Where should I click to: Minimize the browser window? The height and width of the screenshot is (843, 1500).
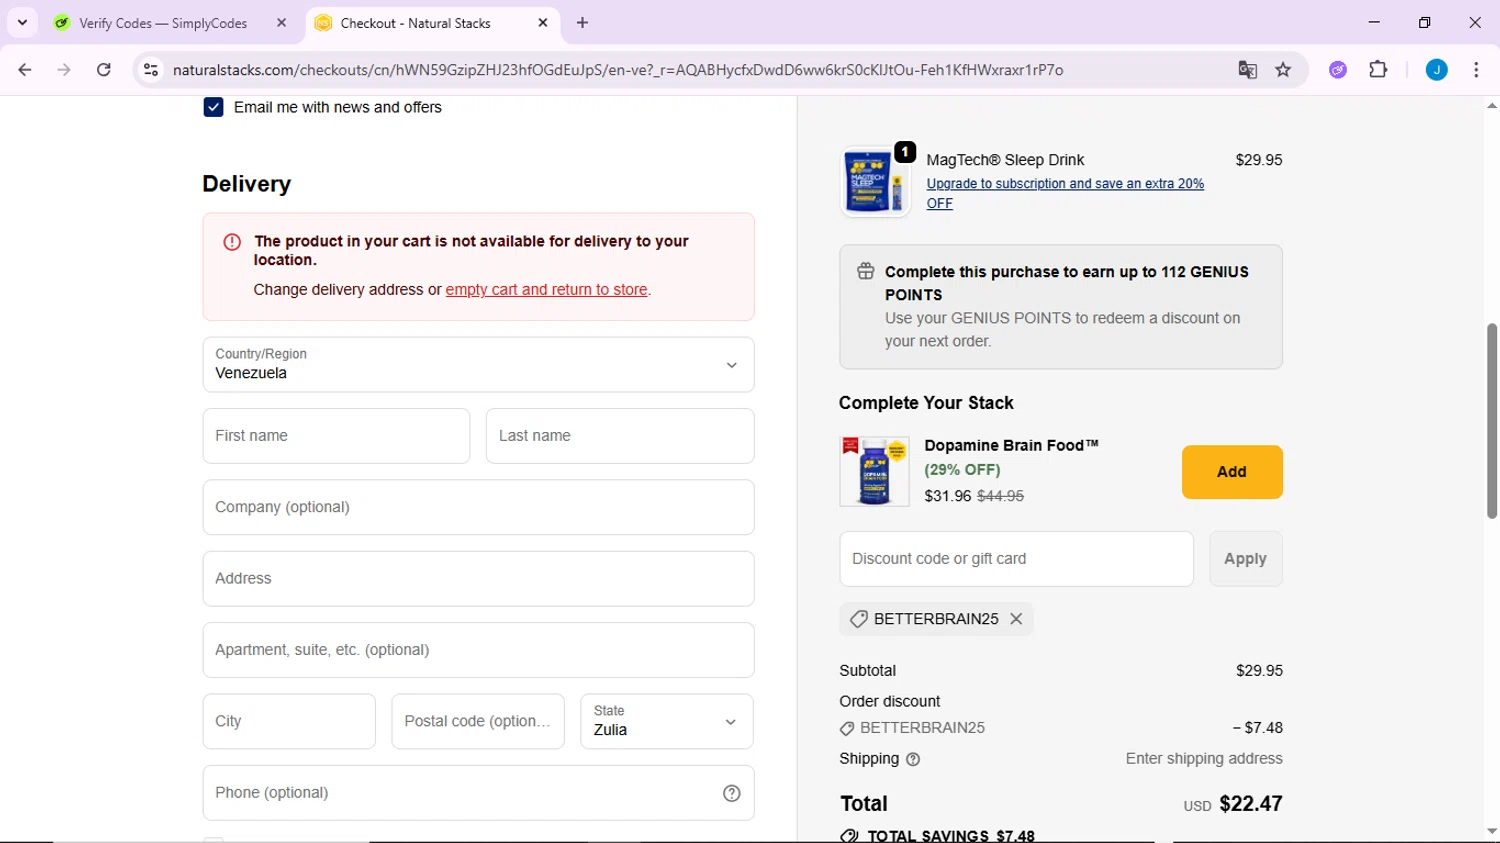click(x=1374, y=22)
